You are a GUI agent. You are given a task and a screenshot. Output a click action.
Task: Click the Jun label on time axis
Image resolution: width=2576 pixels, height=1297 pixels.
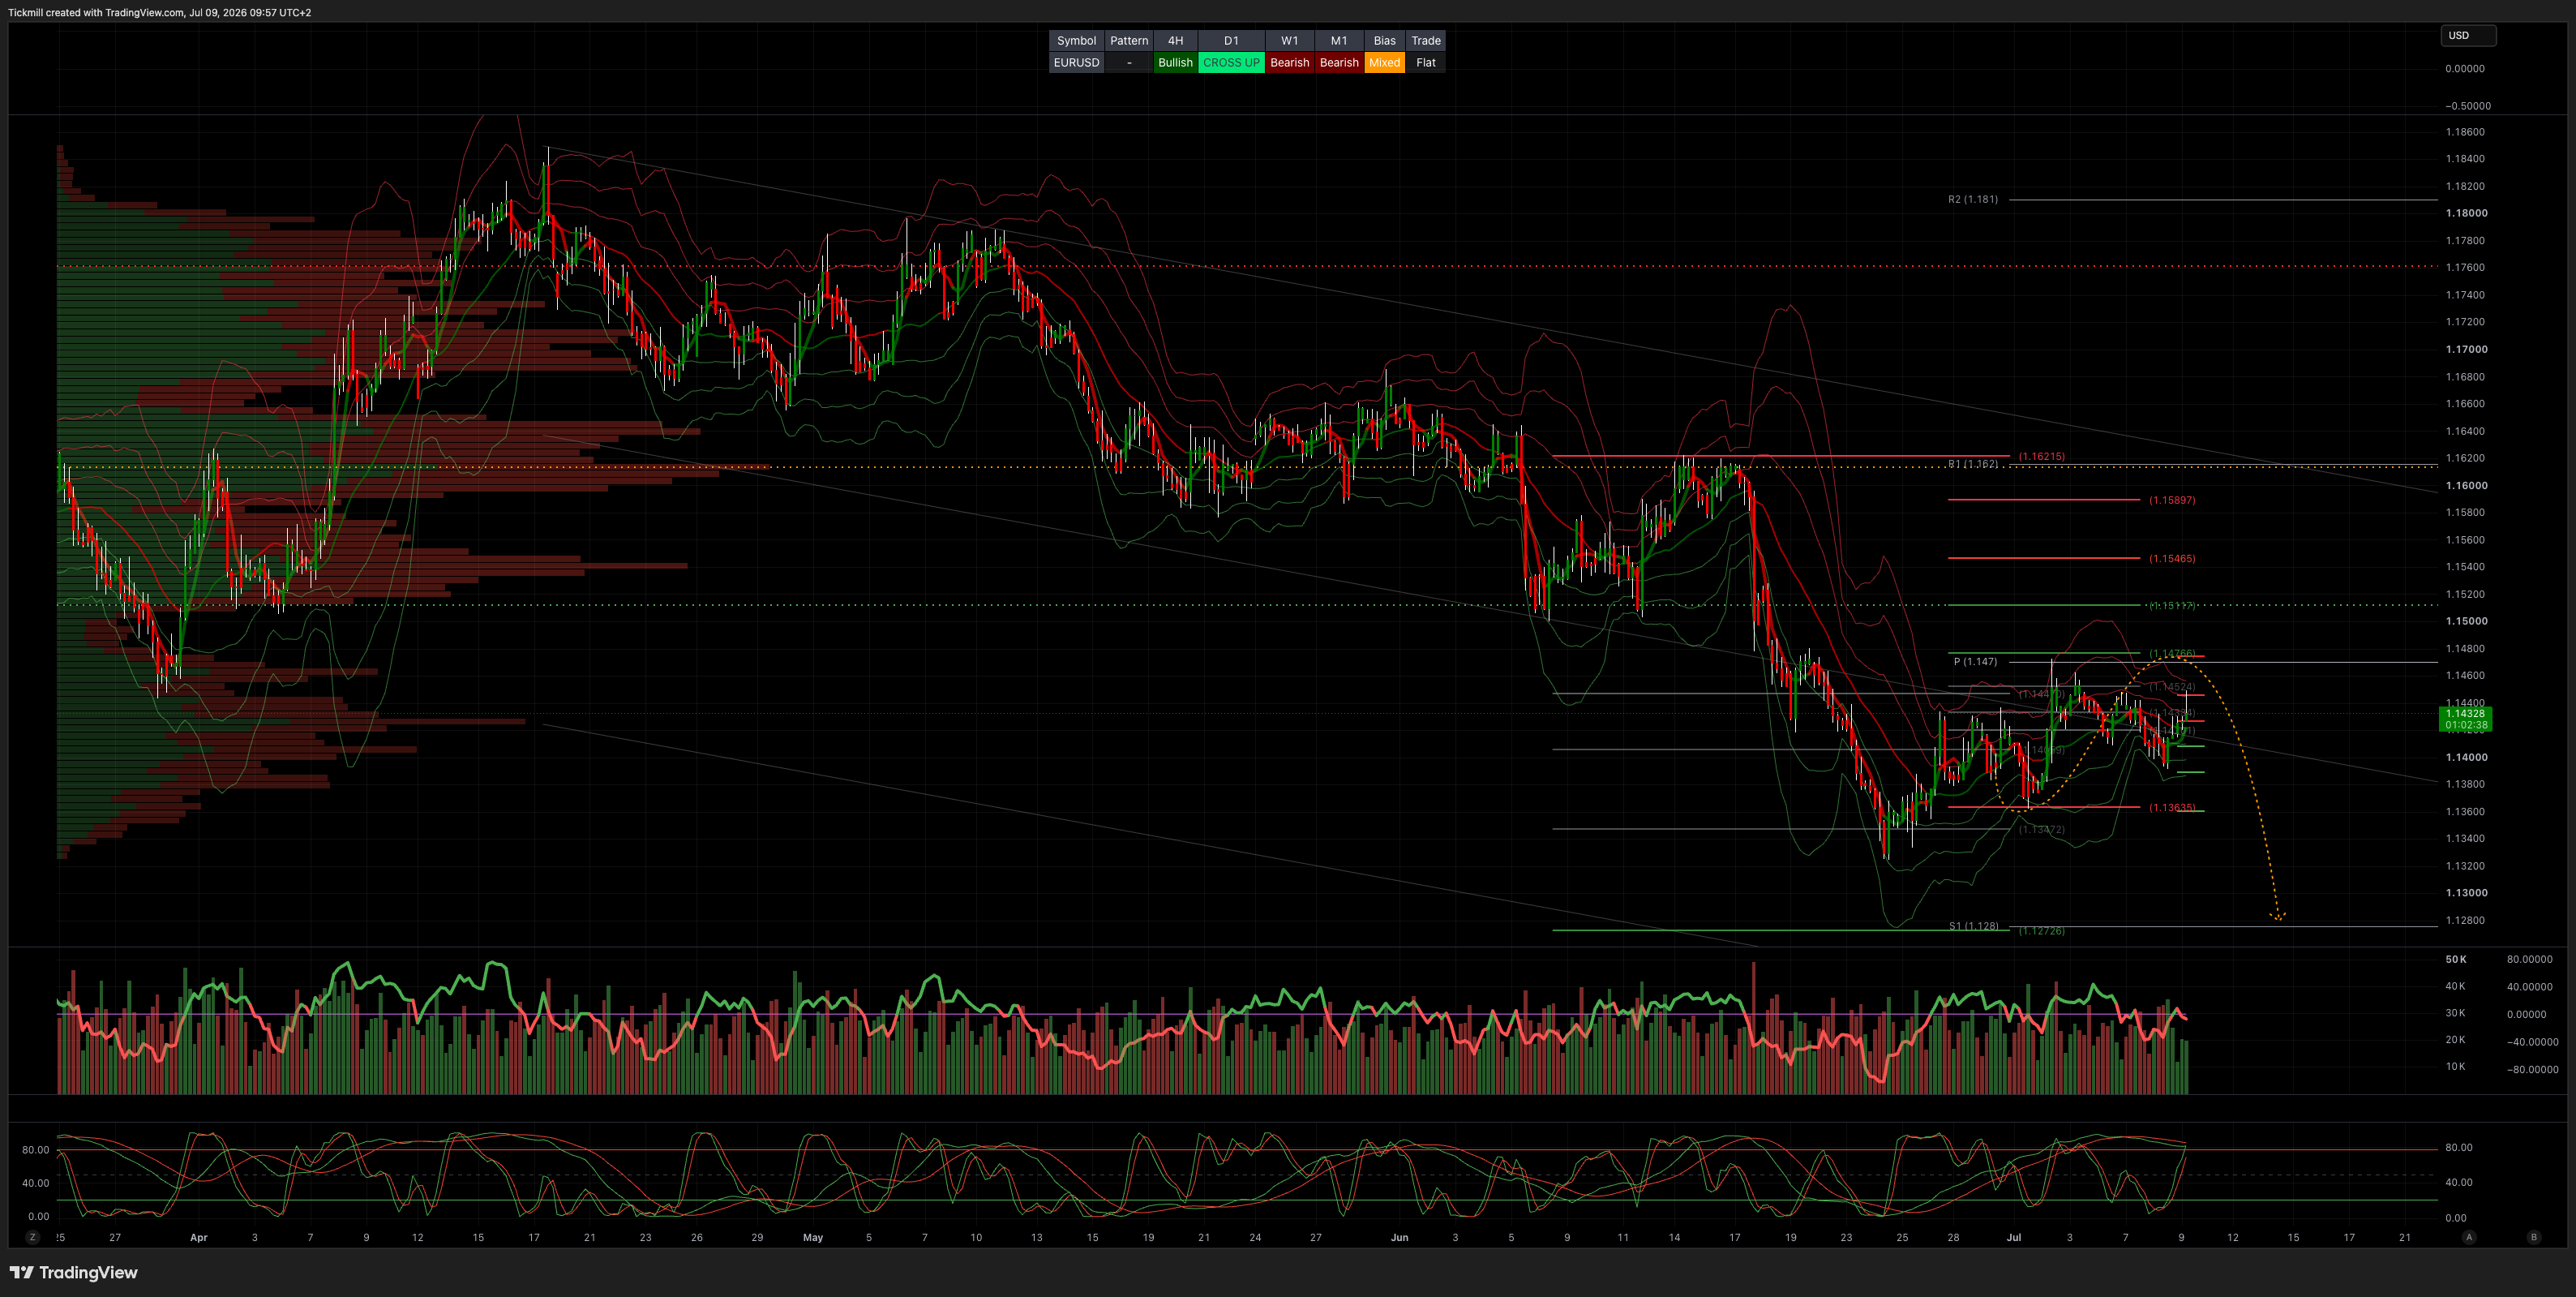pyautogui.click(x=1399, y=1238)
